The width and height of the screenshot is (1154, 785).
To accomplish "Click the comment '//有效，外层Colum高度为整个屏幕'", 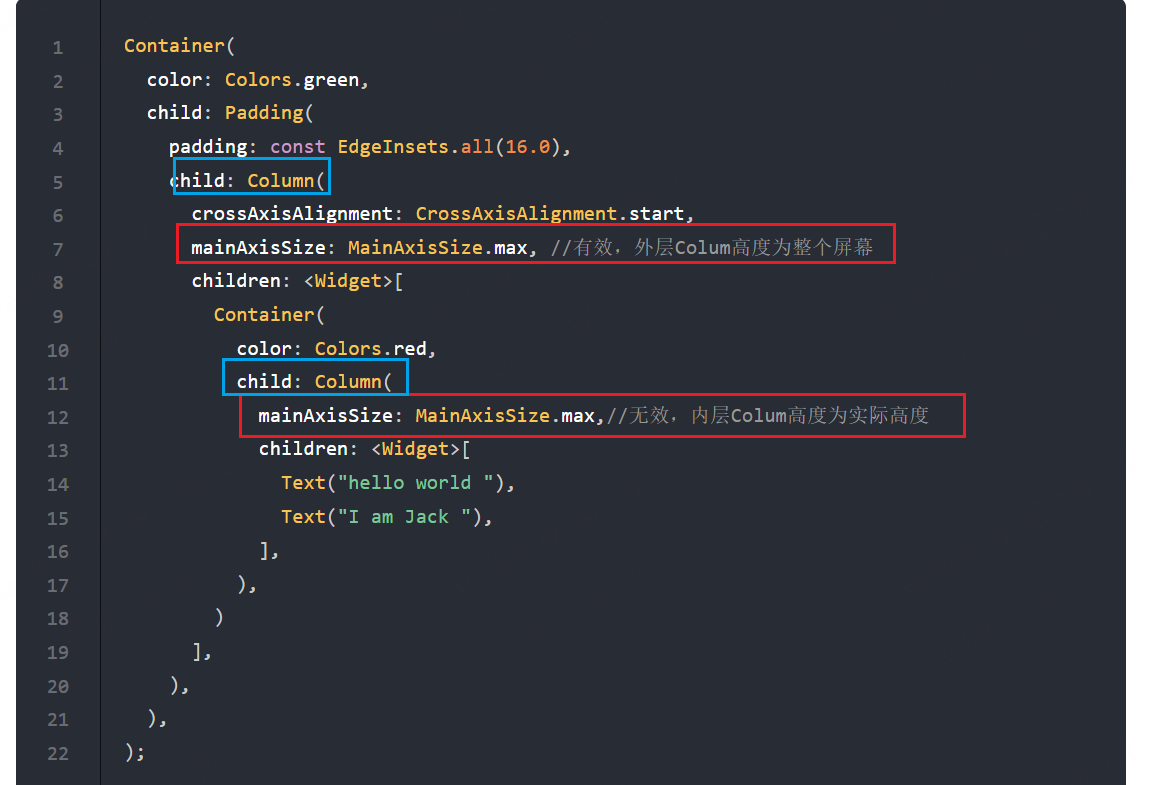I will point(712,247).
